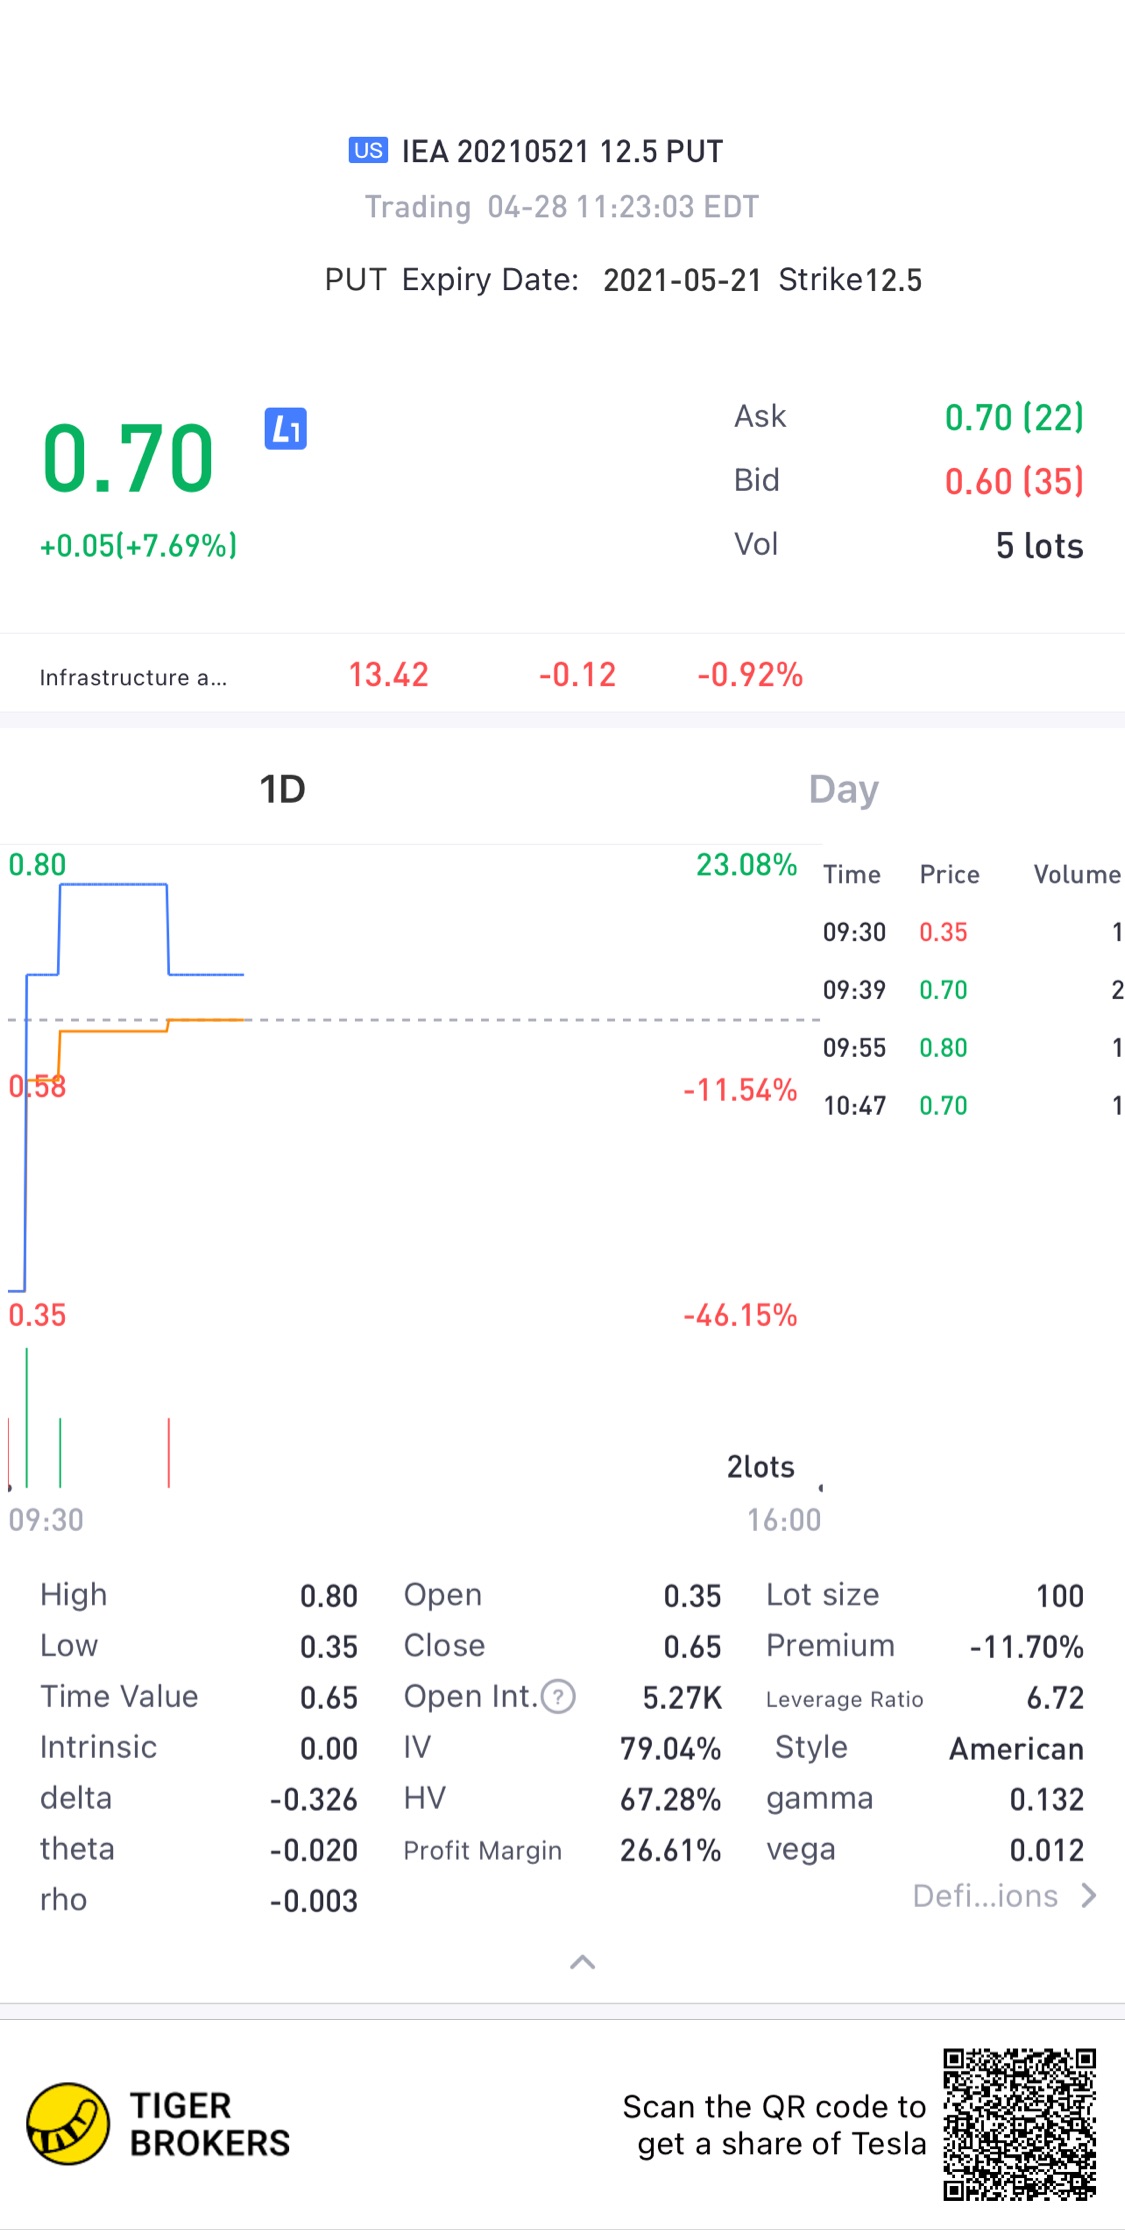Tap the blue L1 quote level icon
The width and height of the screenshot is (1125, 2230).
click(285, 429)
